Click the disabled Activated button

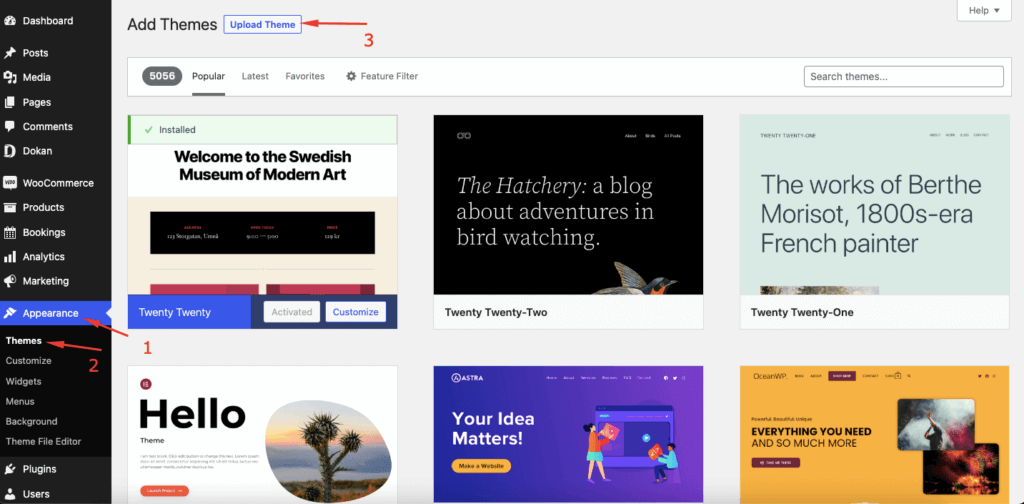point(292,312)
